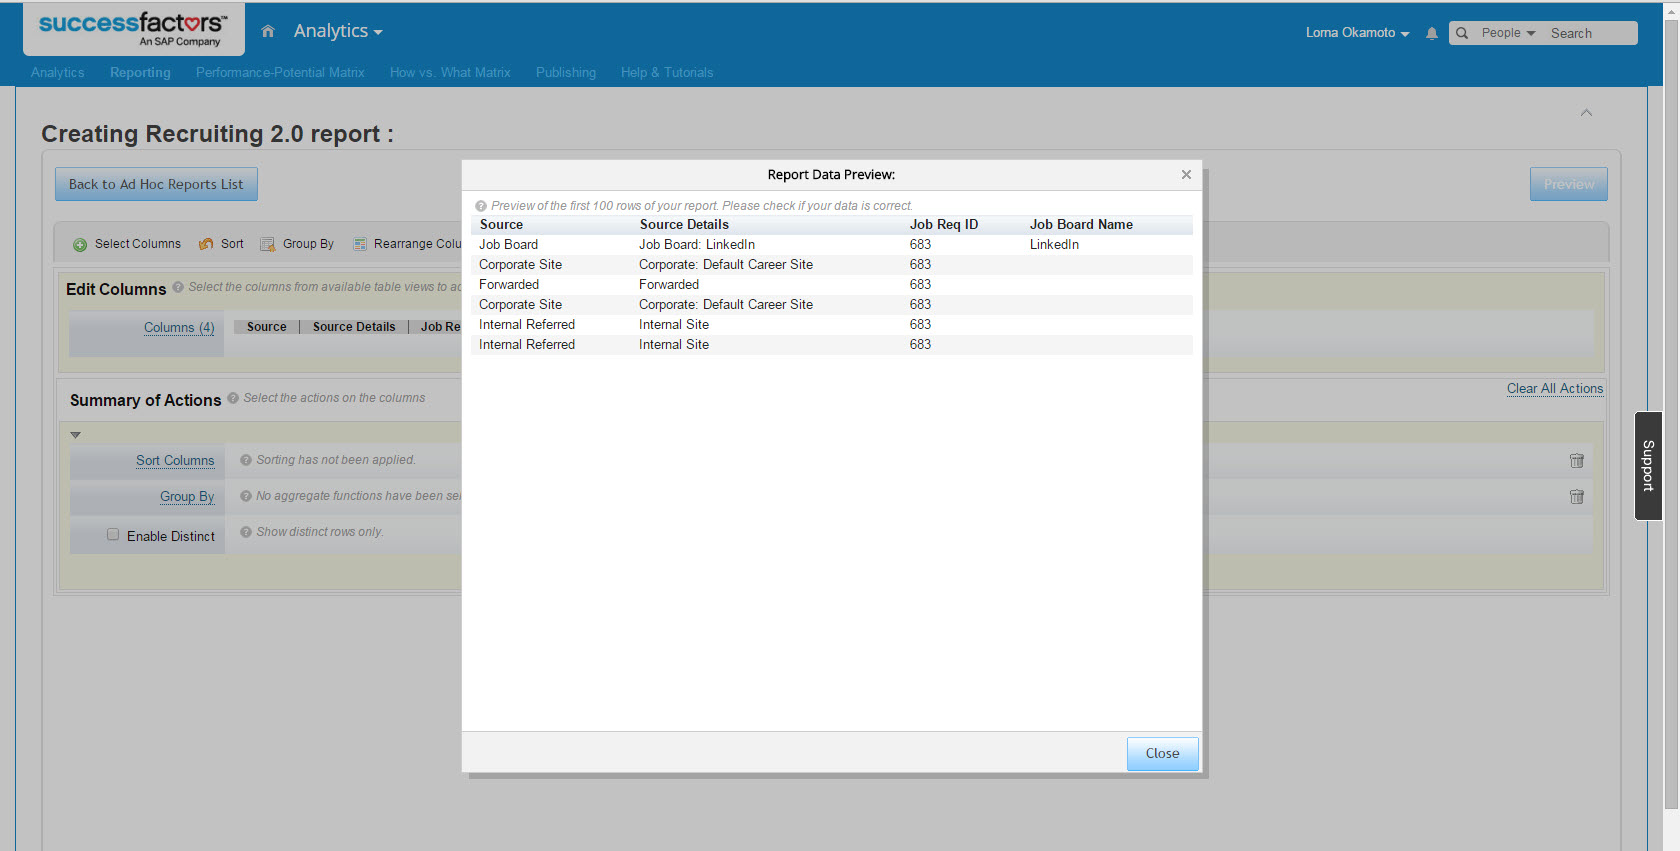
Task: Click the Rearrange Columns icon
Action: coord(360,244)
